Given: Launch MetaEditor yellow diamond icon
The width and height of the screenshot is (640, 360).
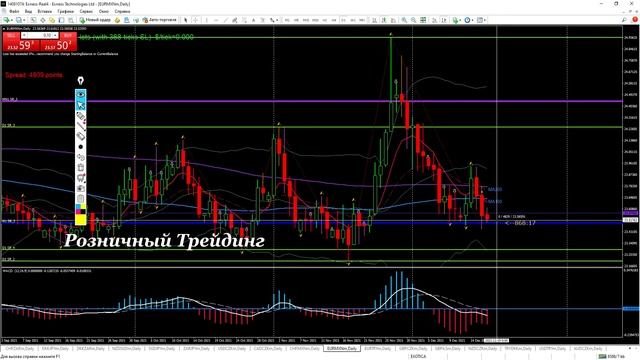Looking at the screenshot, I should [x=117, y=20].
